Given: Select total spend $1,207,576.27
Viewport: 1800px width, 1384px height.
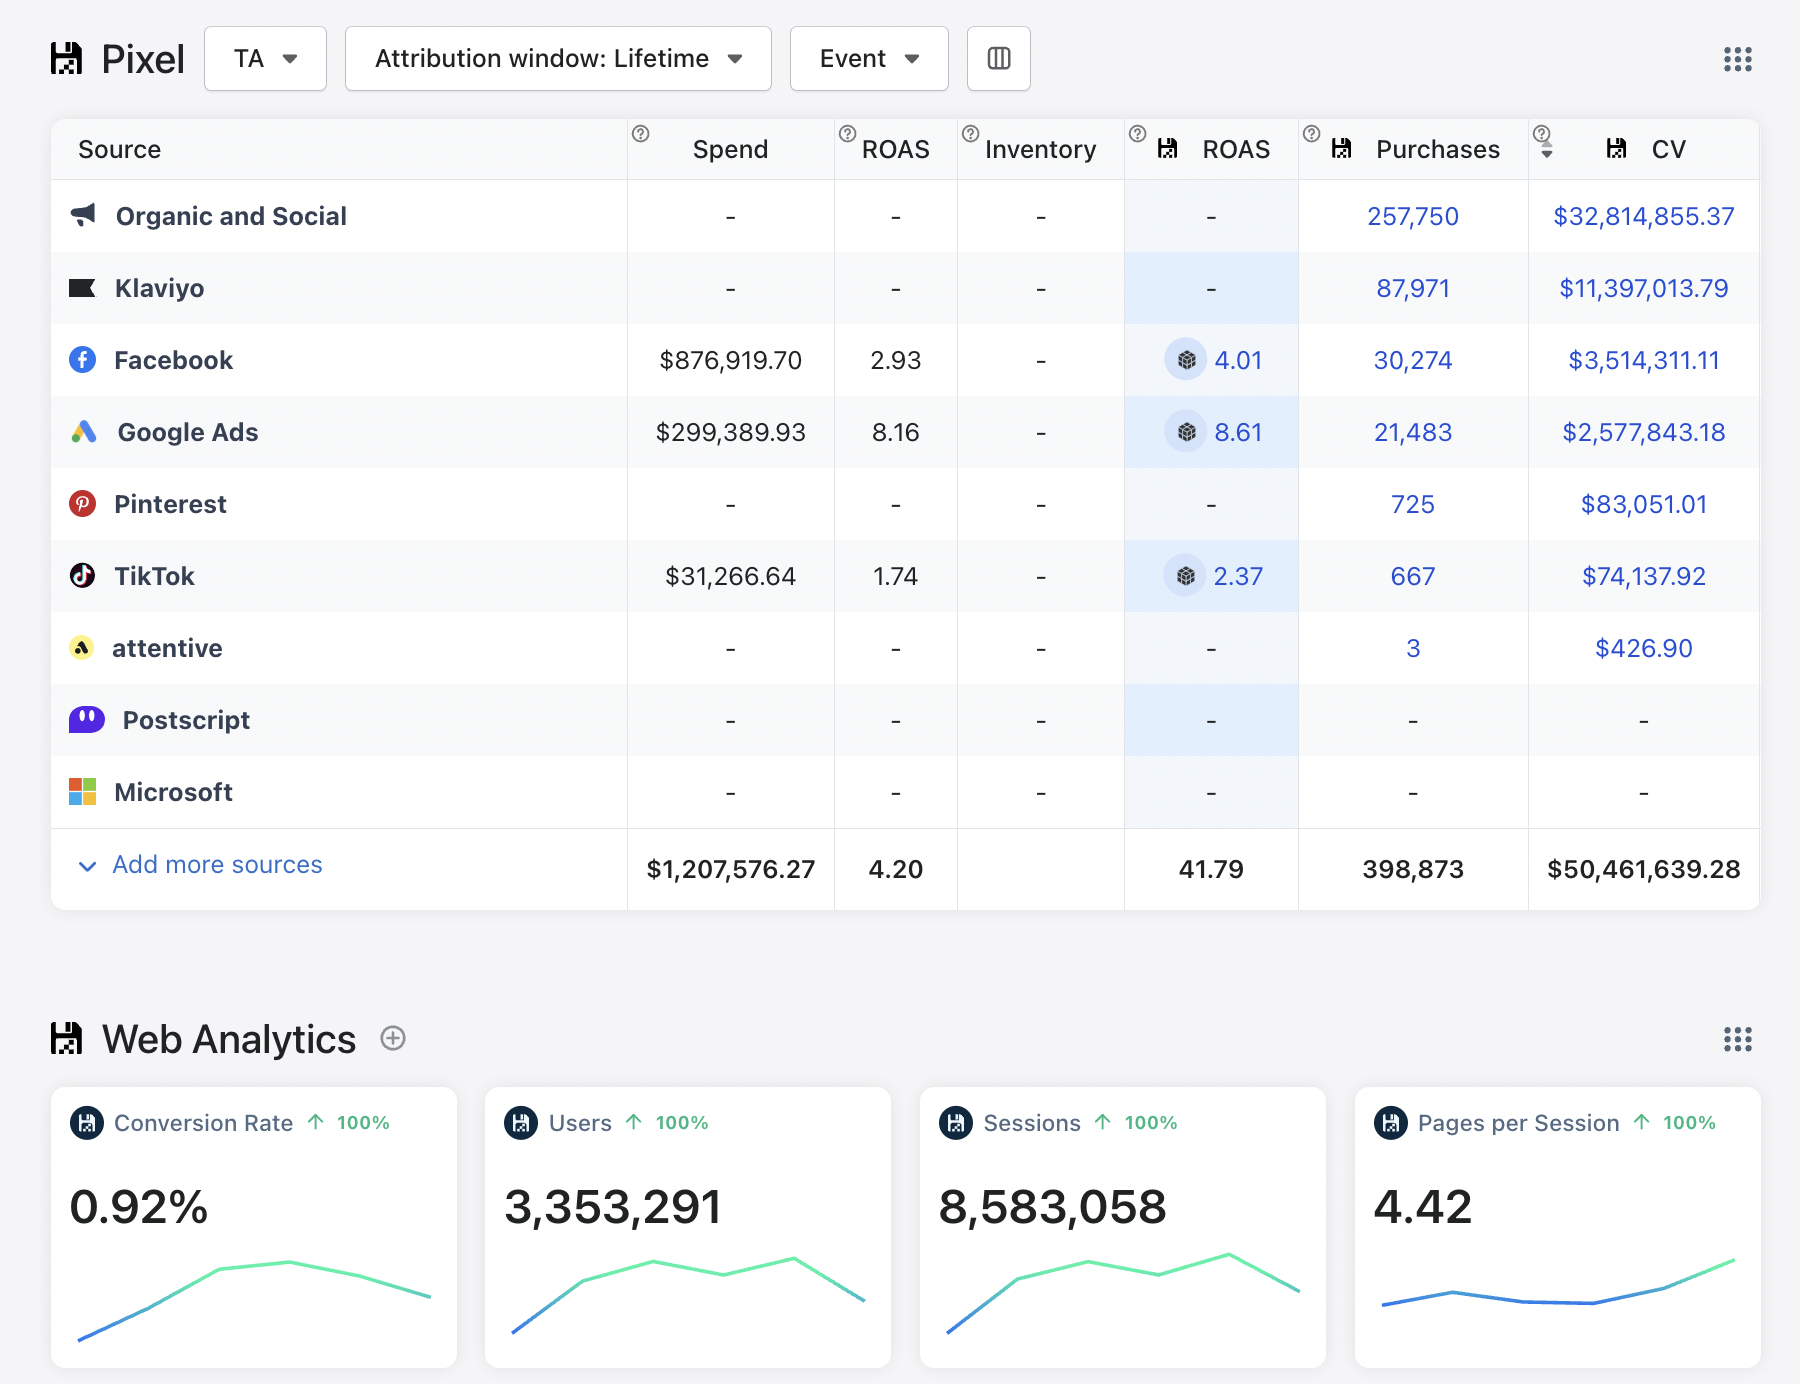Looking at the screenshot, I should point(731,869).
